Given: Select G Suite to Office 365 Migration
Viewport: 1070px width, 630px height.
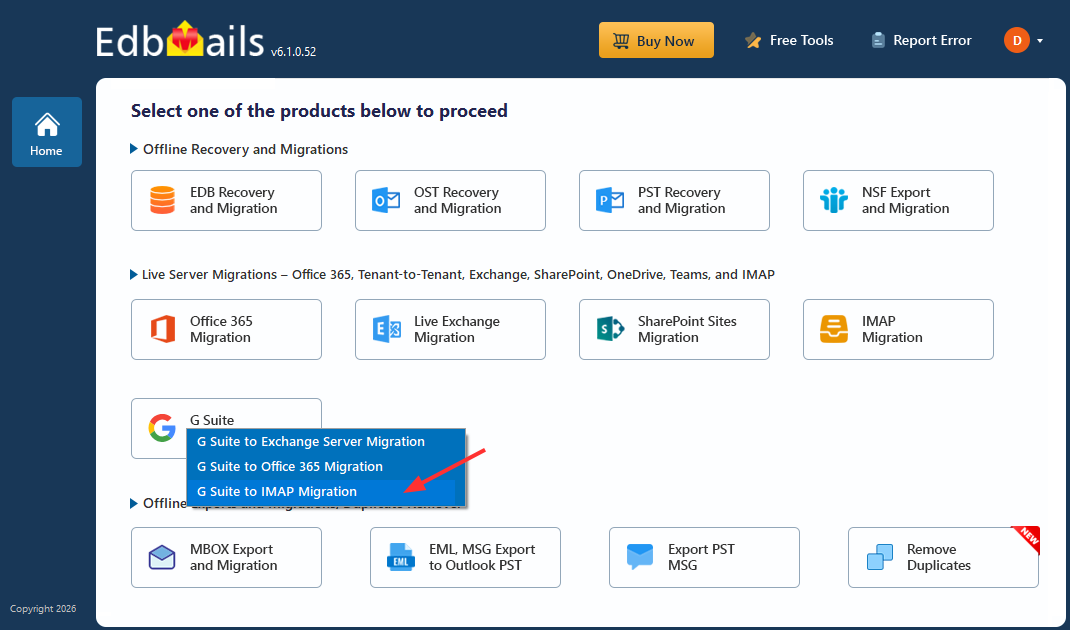Looking at the screenshot, I should 290,466.
